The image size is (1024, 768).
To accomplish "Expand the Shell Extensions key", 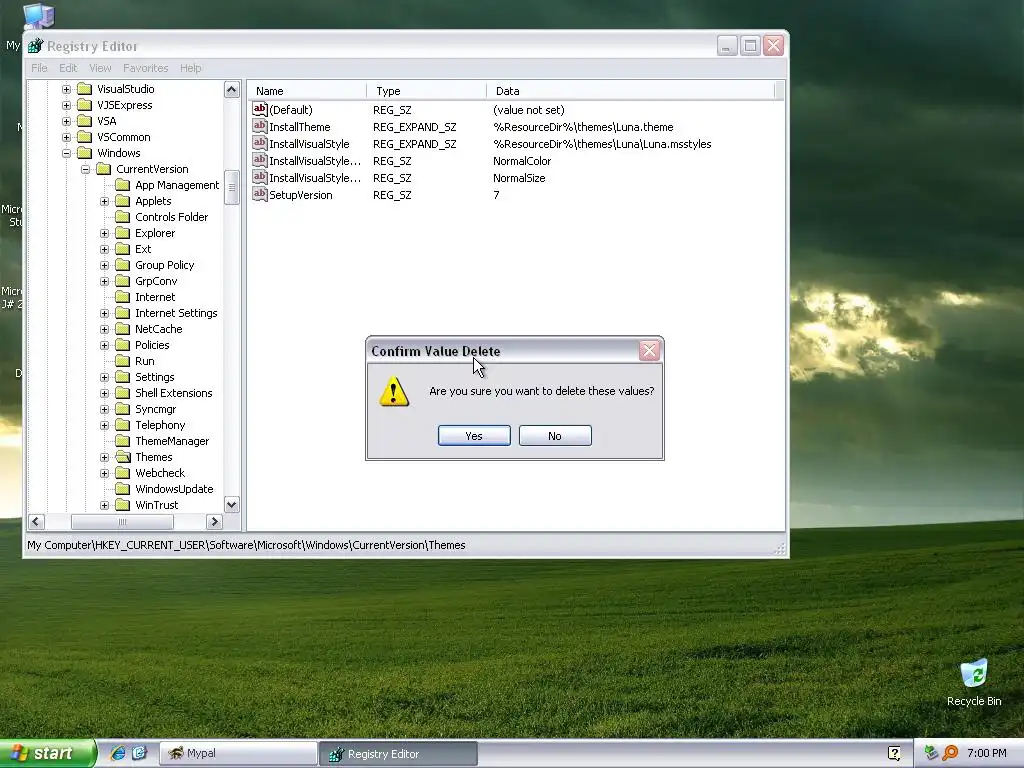I will click(104, 393).
